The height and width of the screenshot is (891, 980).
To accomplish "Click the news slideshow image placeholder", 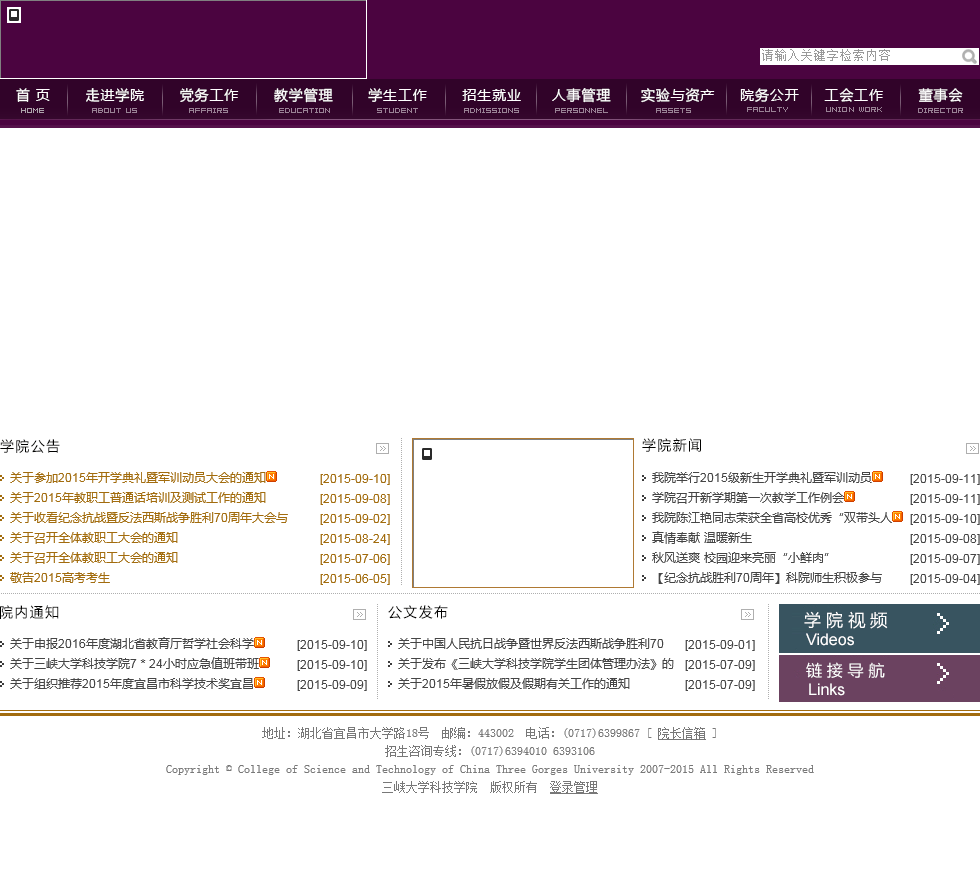I will point(523,513).
